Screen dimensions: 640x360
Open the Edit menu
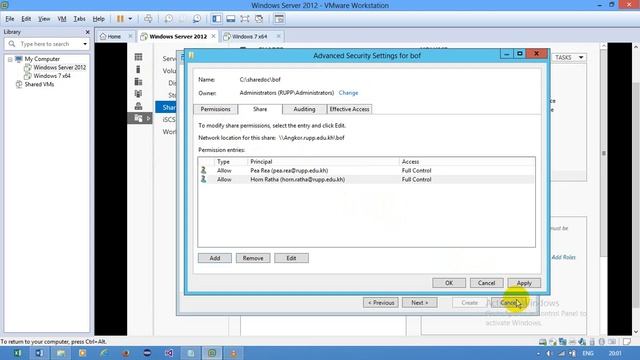[x=26, y=19]
